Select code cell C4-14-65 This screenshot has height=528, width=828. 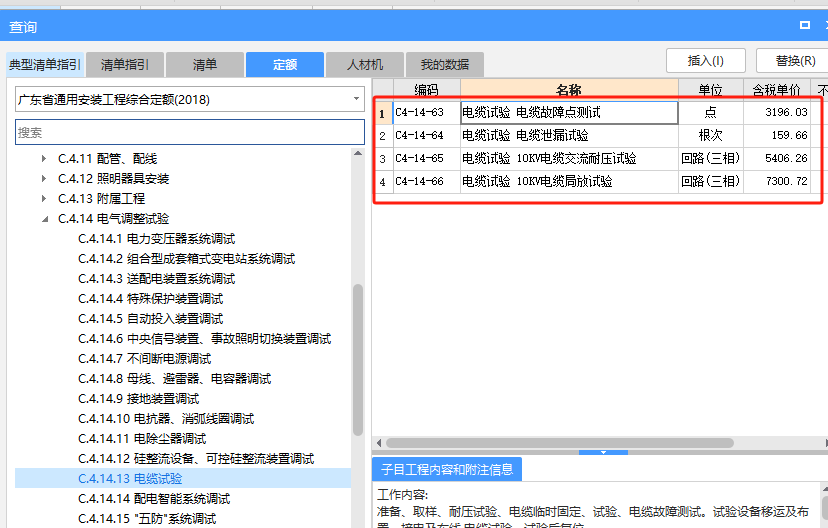tap(426, 158)
